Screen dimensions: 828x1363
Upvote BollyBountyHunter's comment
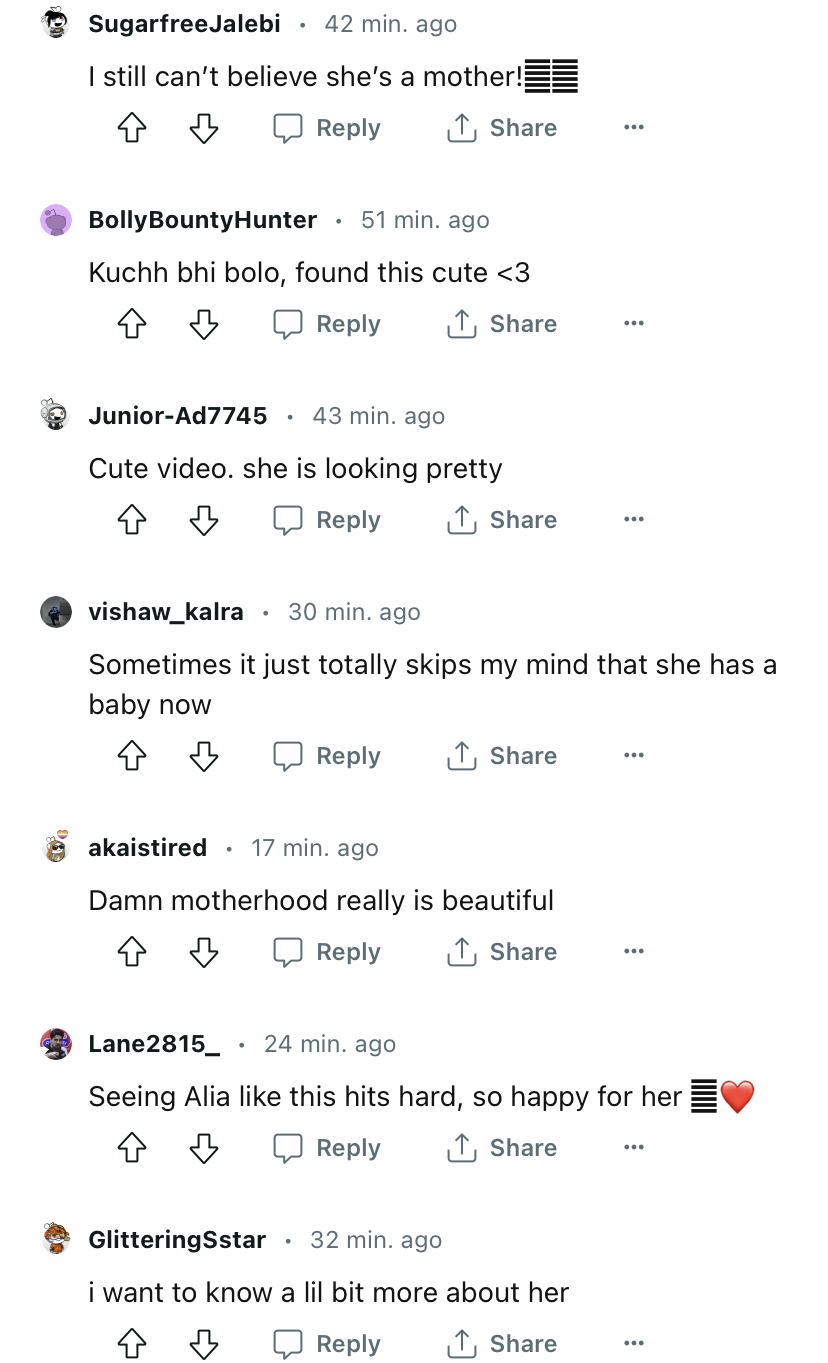[x=132, y=324]
